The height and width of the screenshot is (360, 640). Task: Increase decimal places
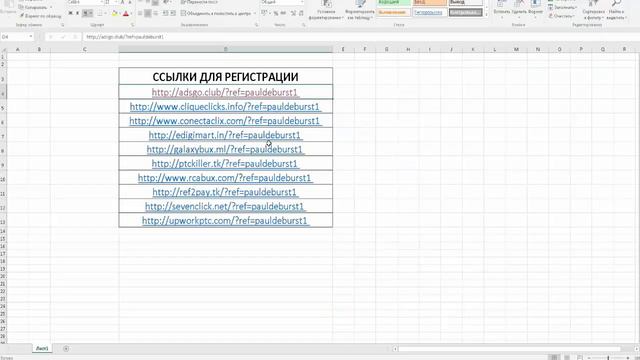coord(293,13)
